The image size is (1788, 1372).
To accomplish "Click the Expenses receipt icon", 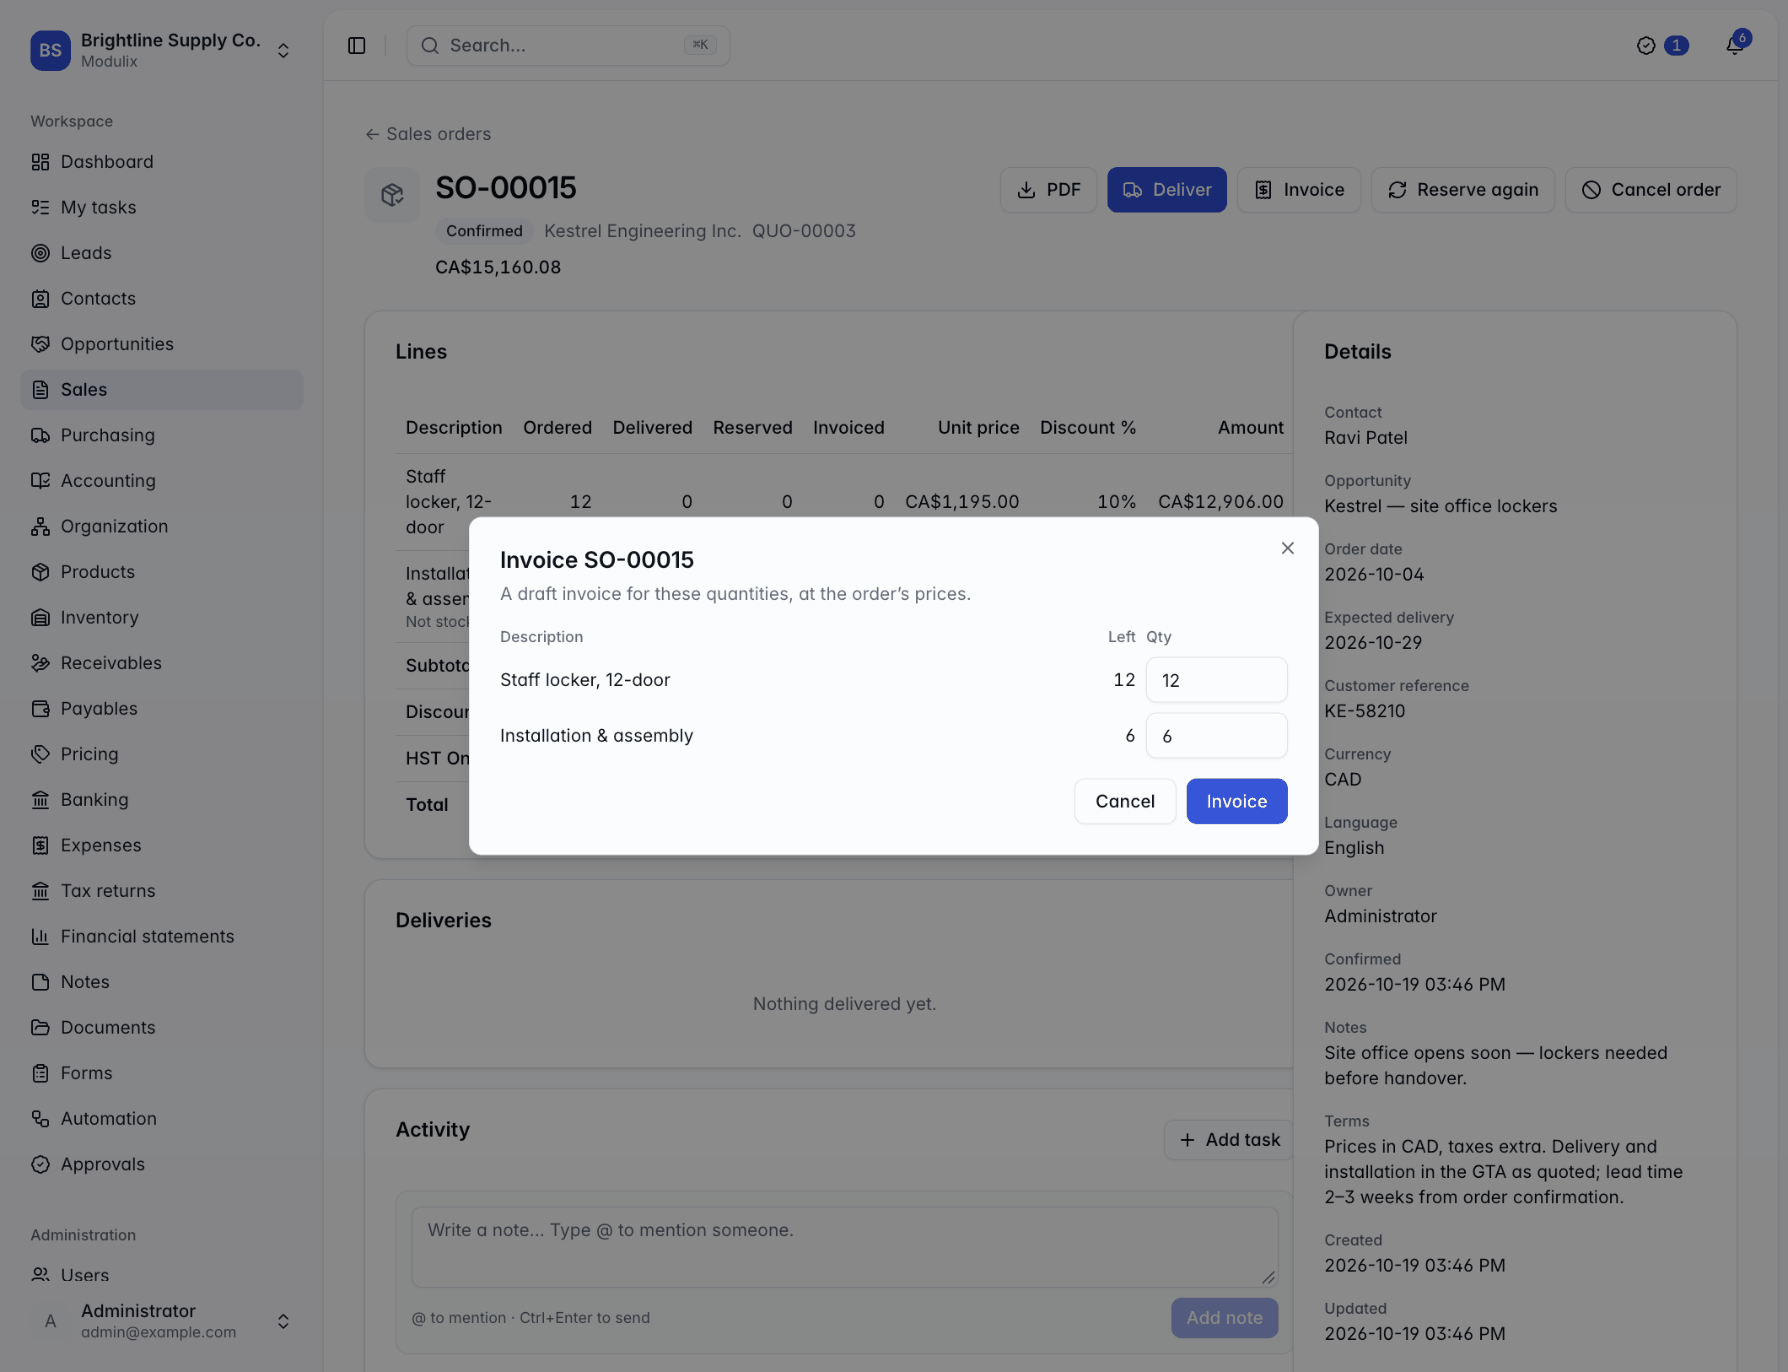I will point(40,845).
